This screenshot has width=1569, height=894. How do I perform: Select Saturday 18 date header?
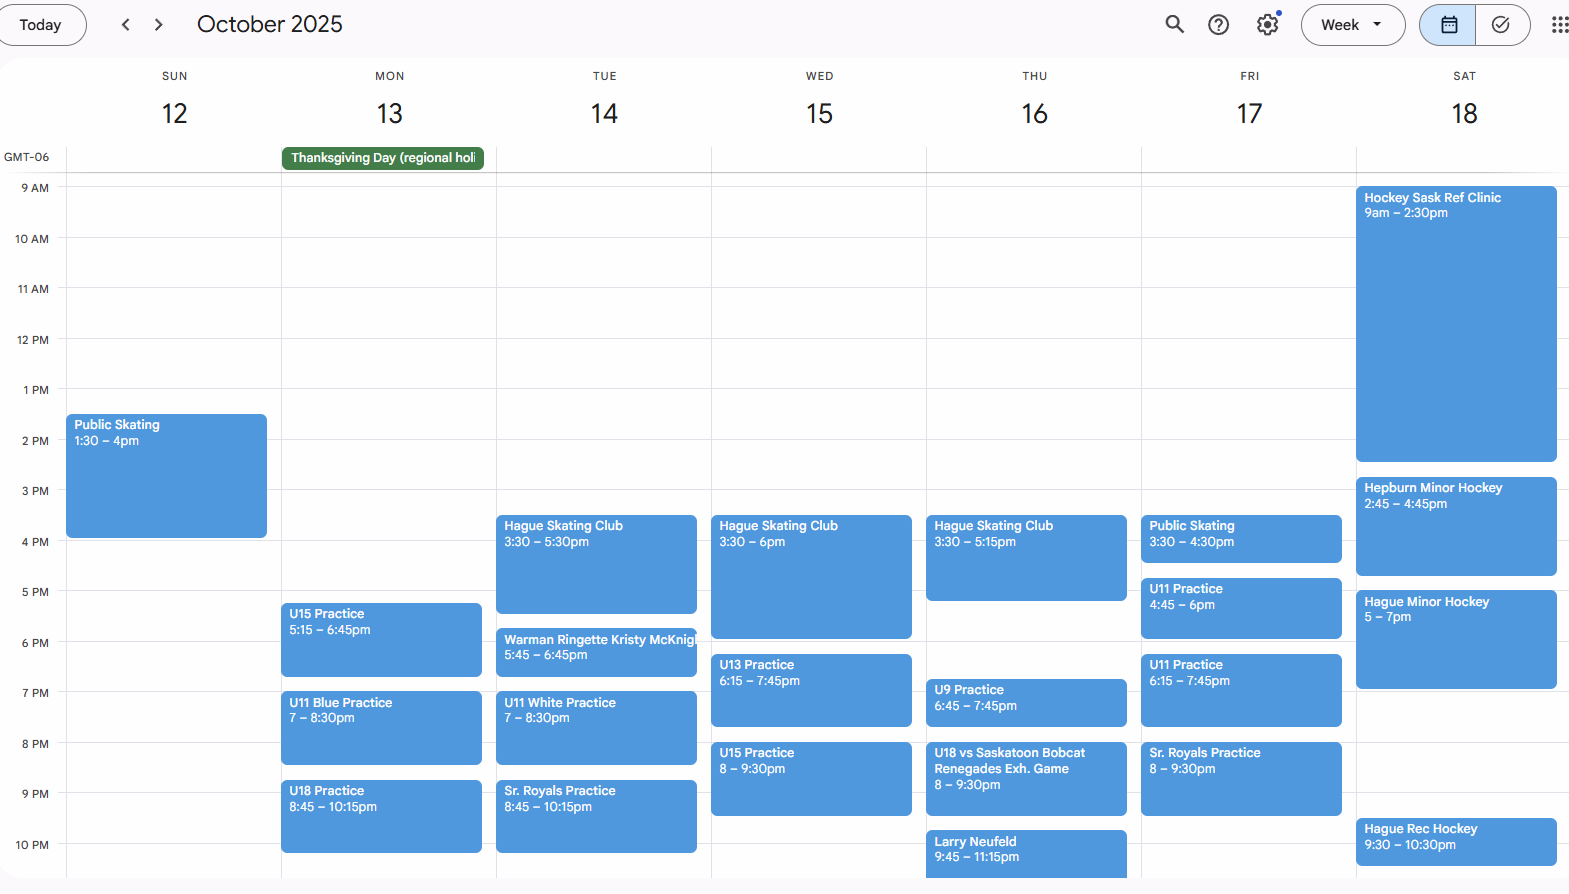pos(1464,114)
